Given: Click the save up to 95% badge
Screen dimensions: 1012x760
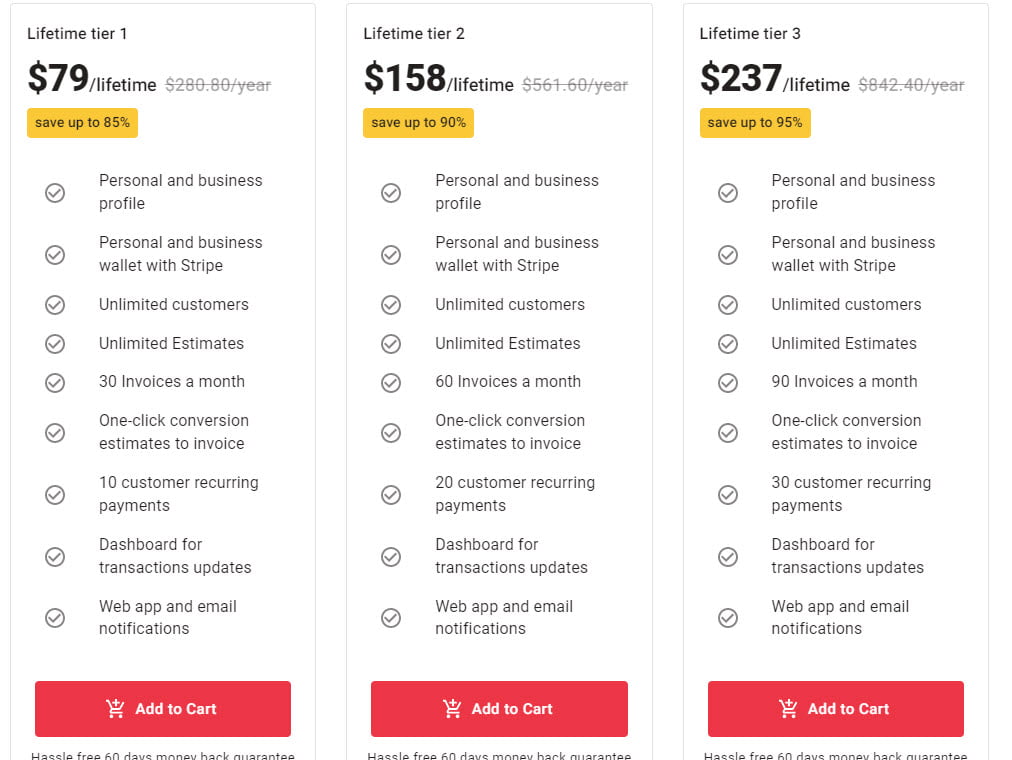Looking at the screenshot, I should 755,122.
